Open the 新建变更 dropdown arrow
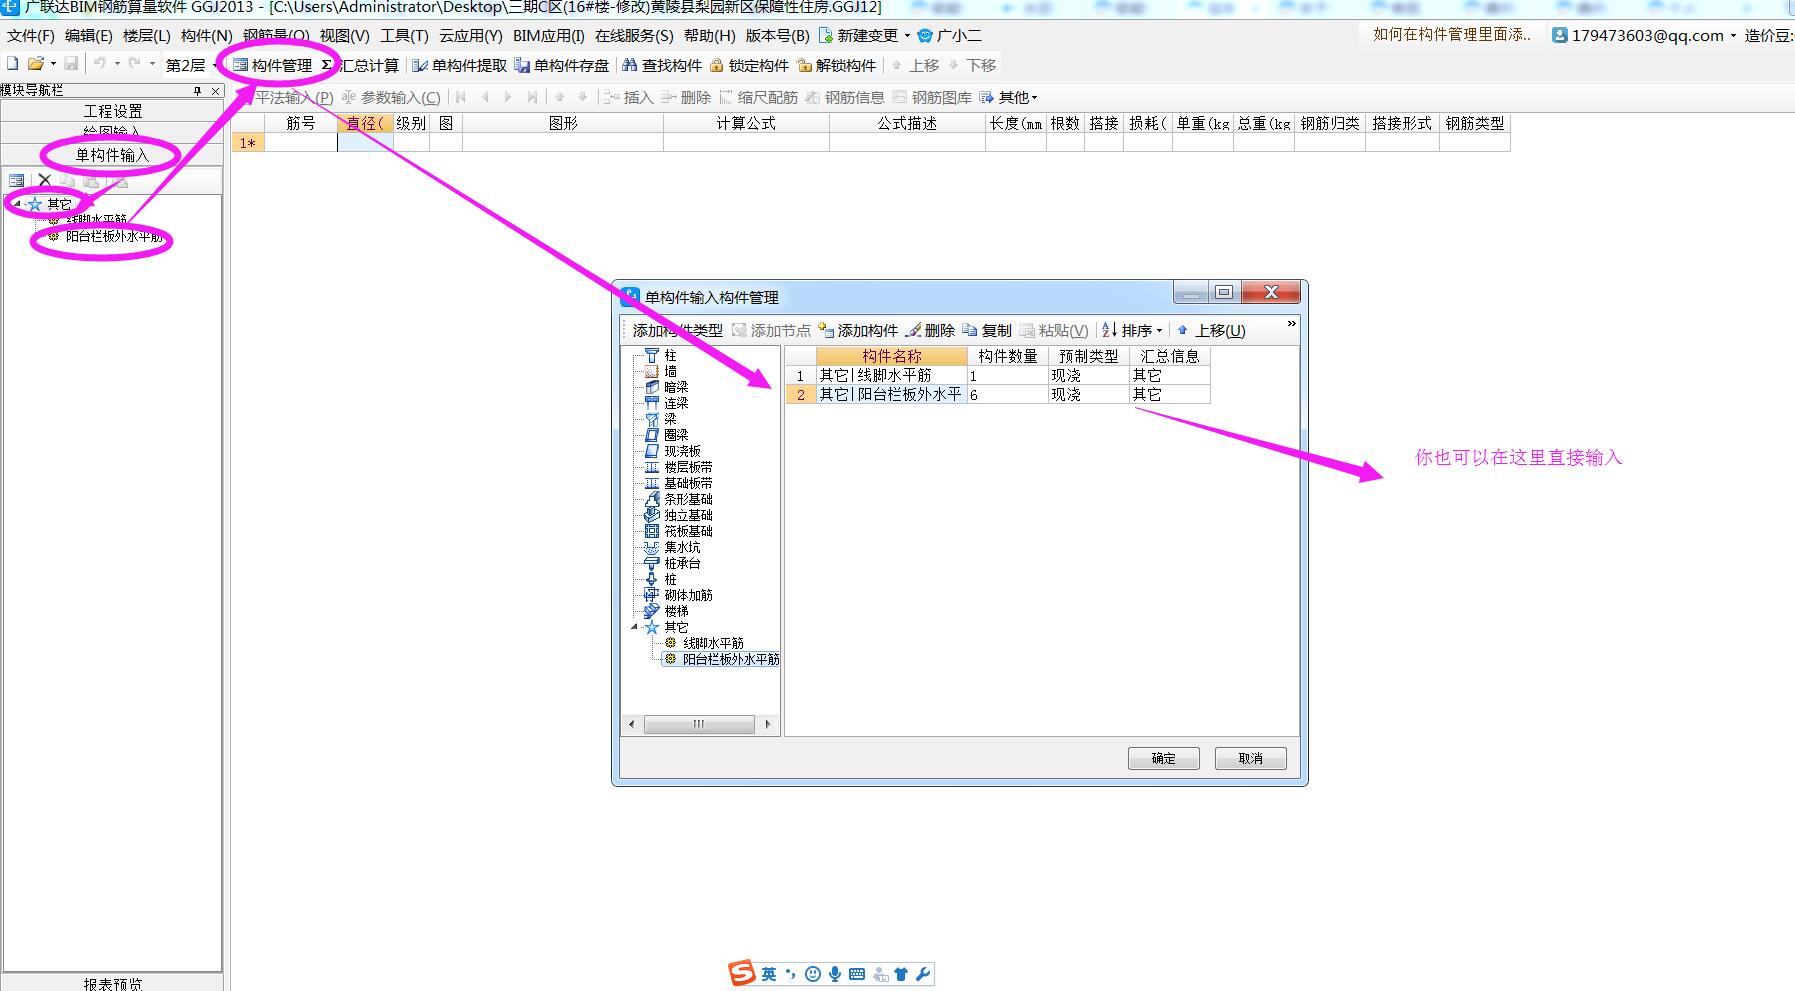The height and width of the screenshot is (991, 1795). tap(907, 36)
